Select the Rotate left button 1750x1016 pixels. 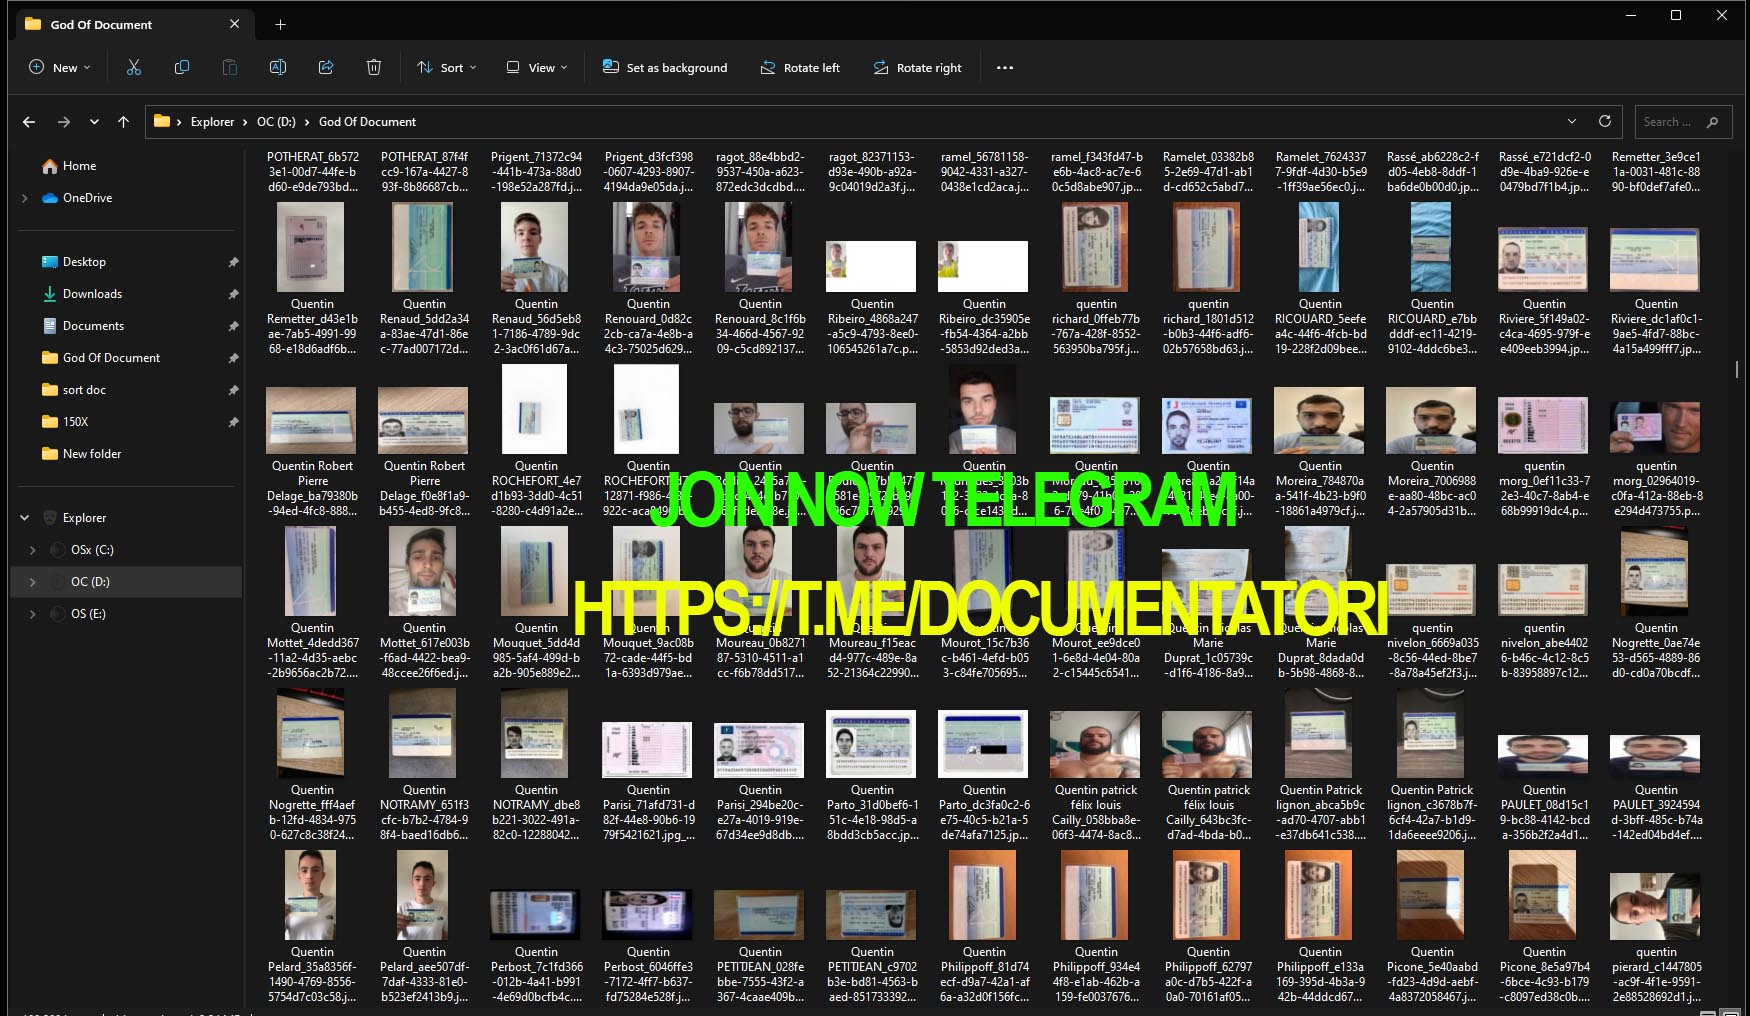point(800,68)
